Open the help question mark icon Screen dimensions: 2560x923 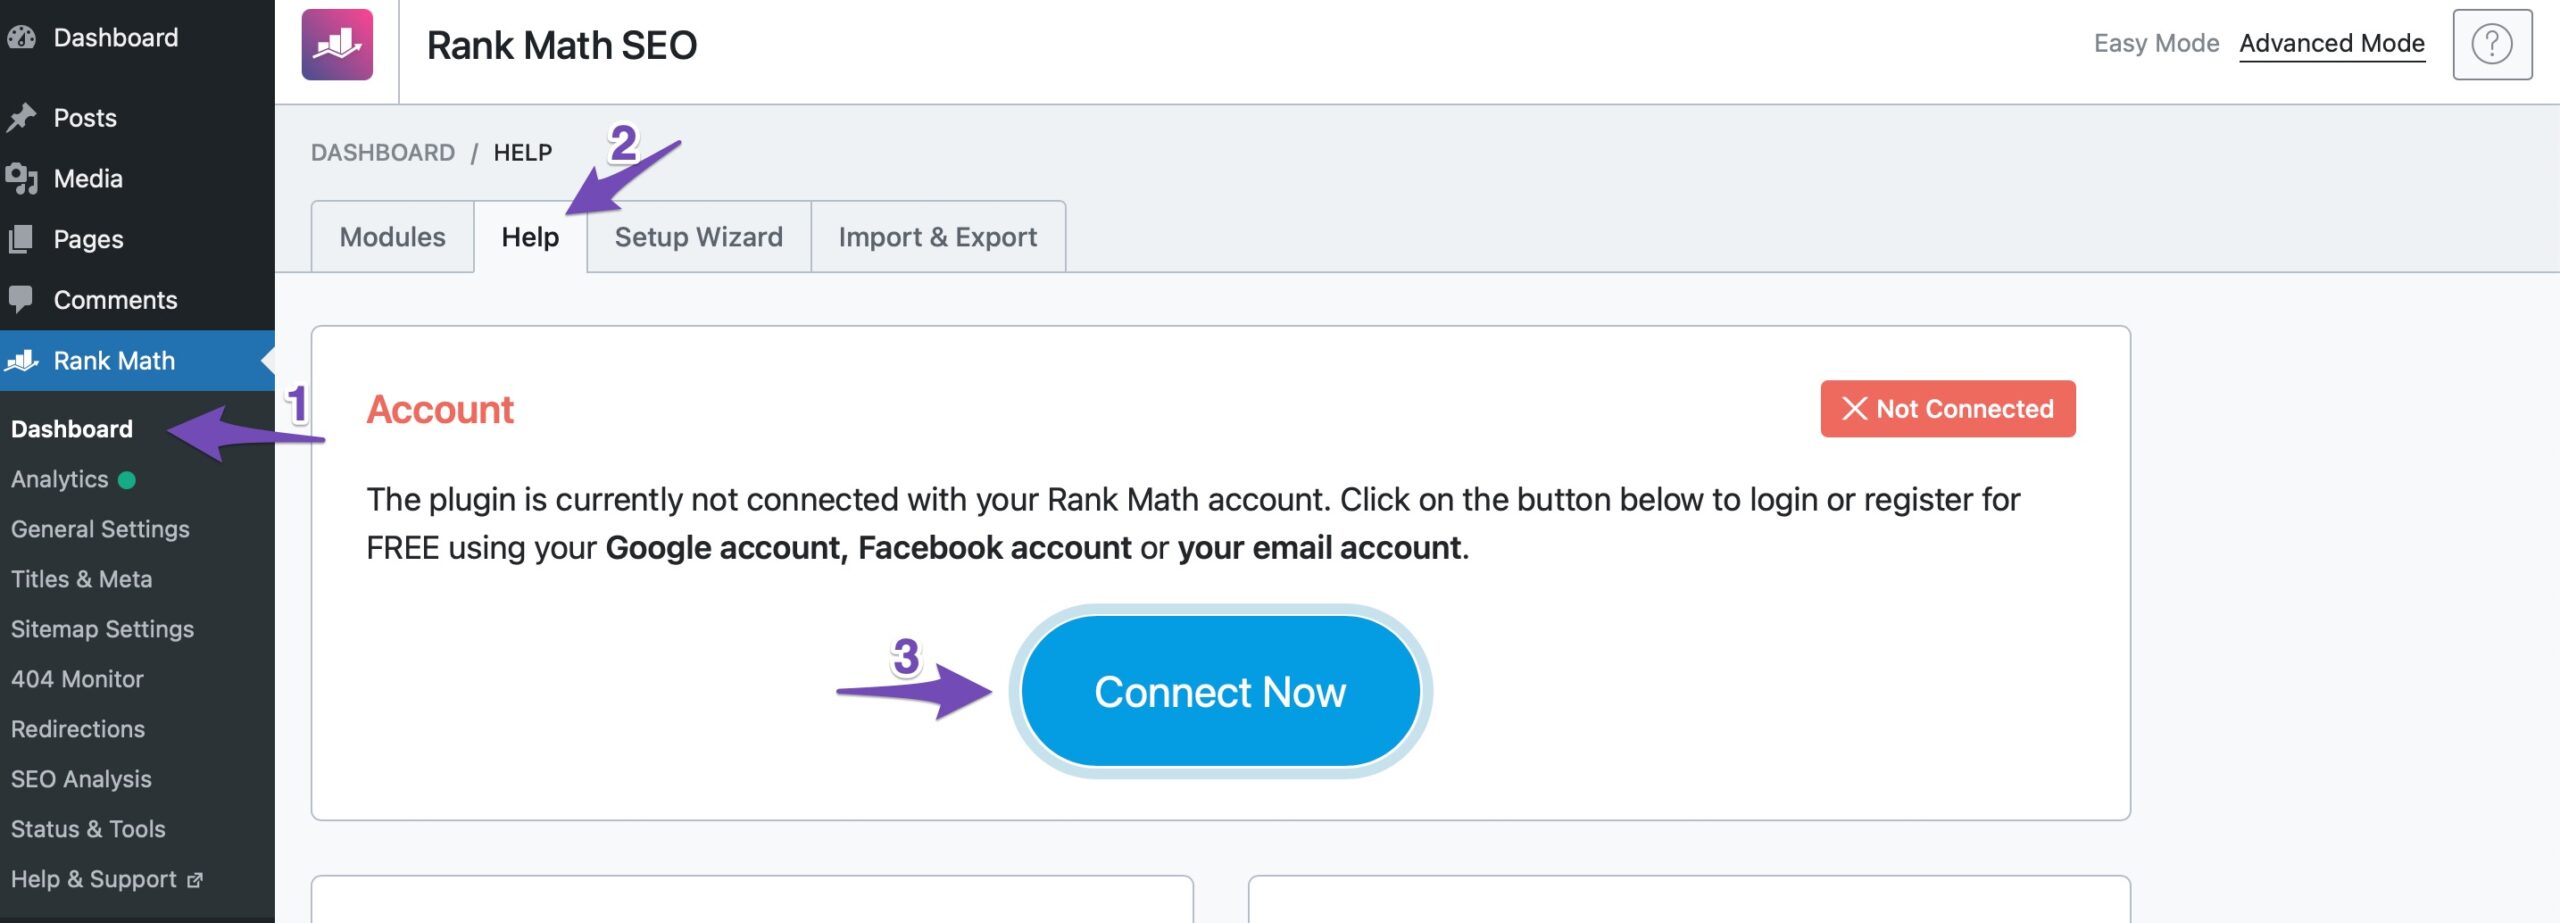[2491, 45]
